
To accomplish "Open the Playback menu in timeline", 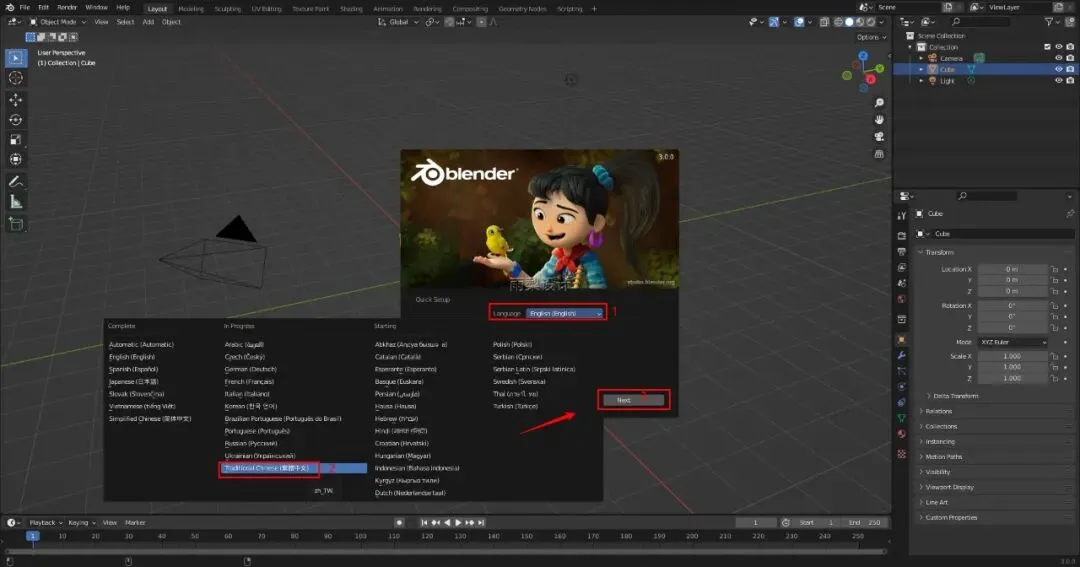I will click(45, 523).
